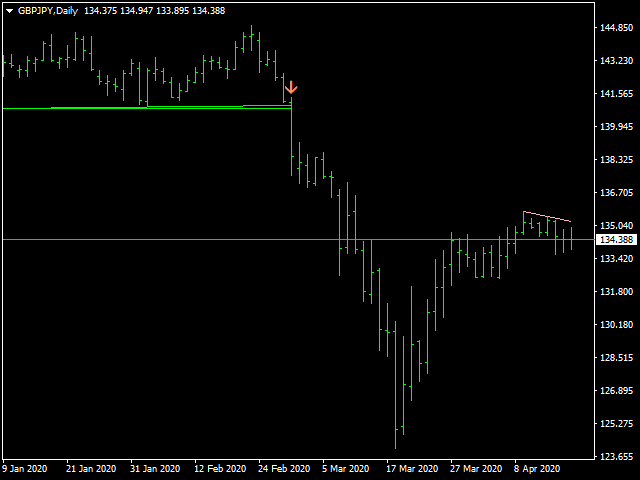Click the 17 Mar 2020 date label
Image resolution: width=640 pixels, height=480 pixels.
413,468
